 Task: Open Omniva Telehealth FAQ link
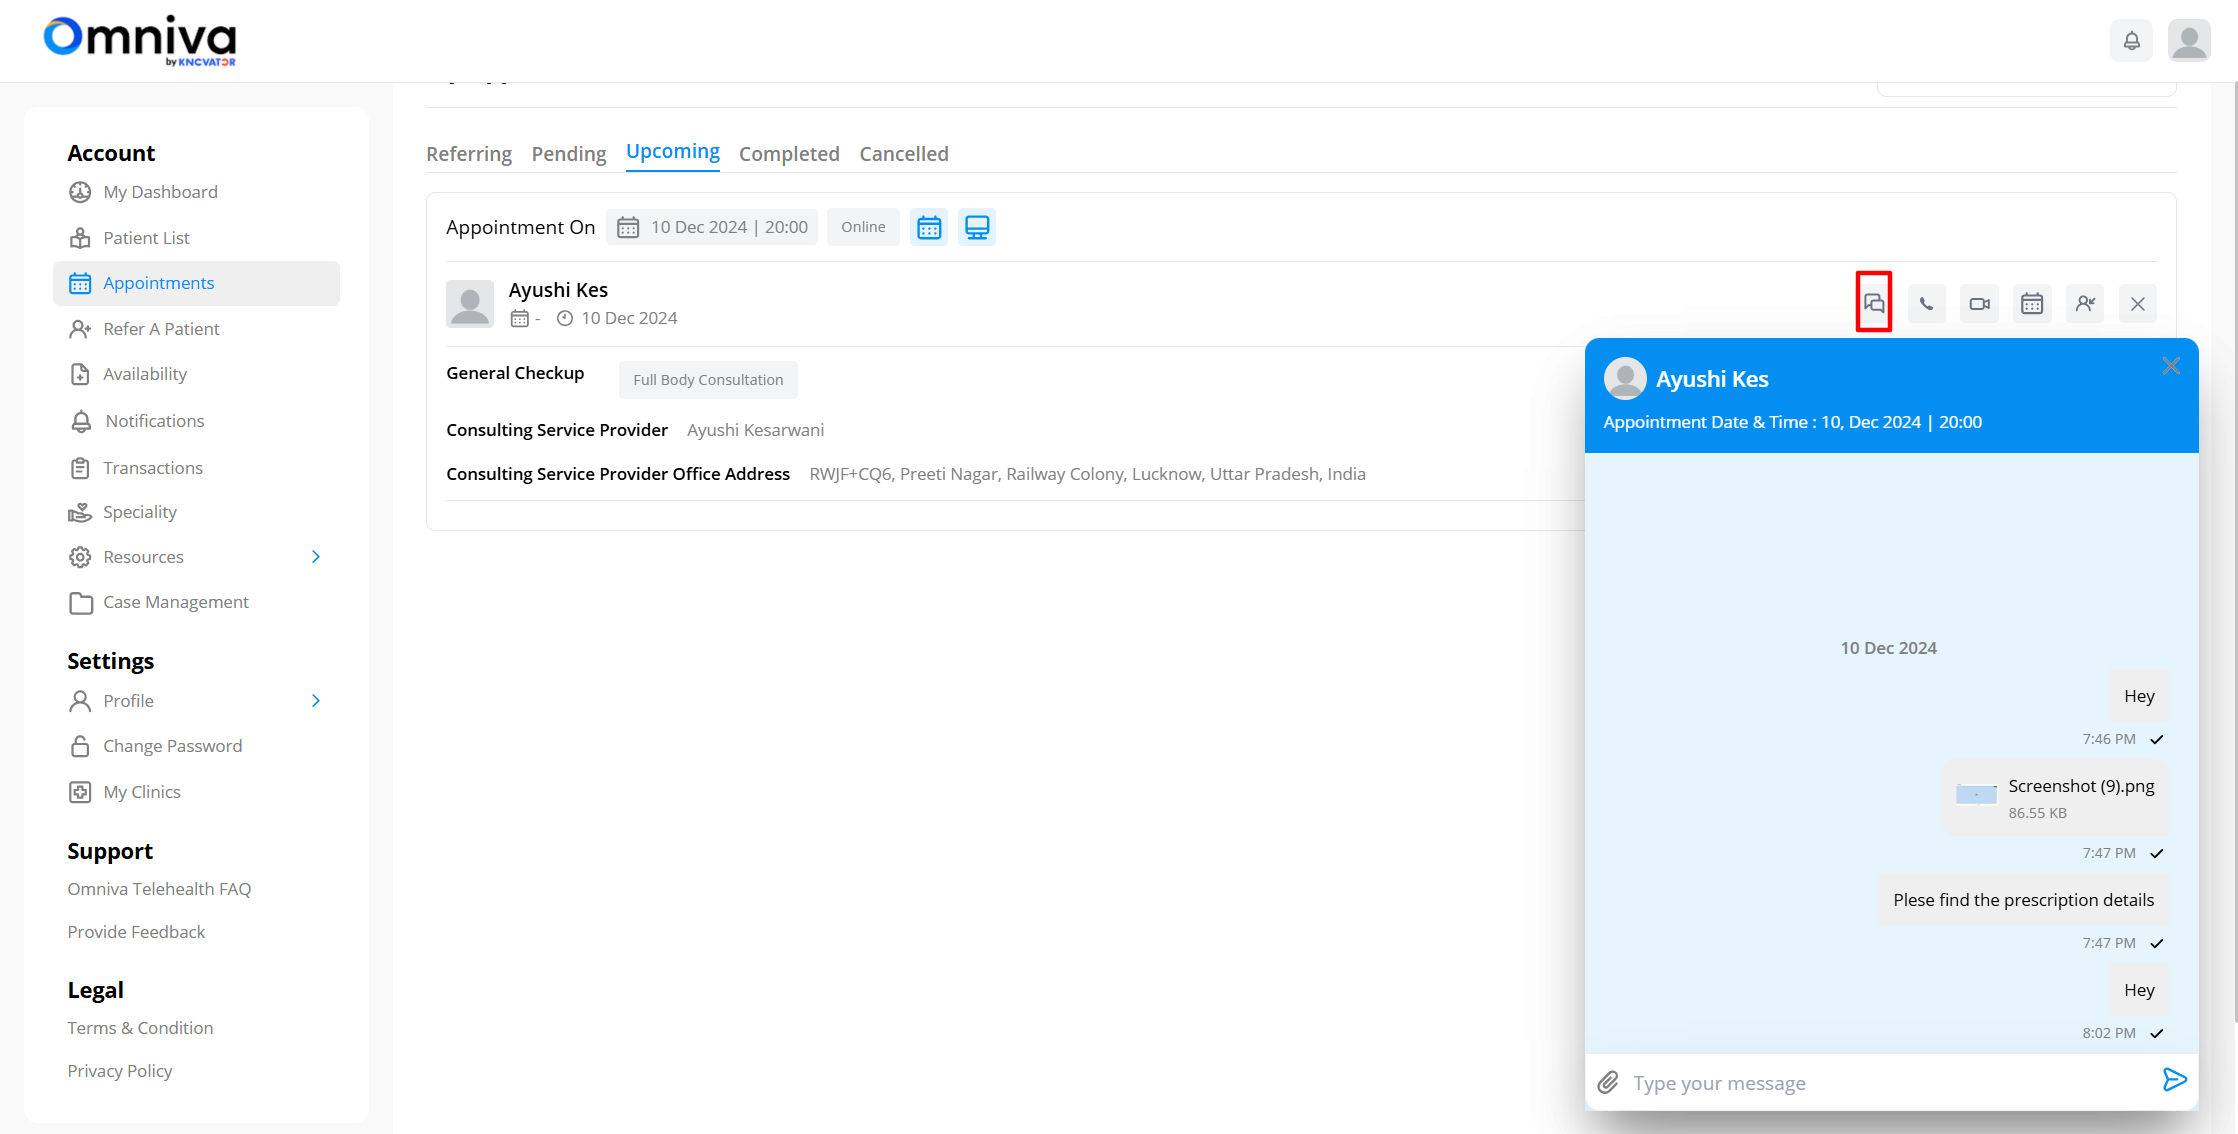(159, 889)
